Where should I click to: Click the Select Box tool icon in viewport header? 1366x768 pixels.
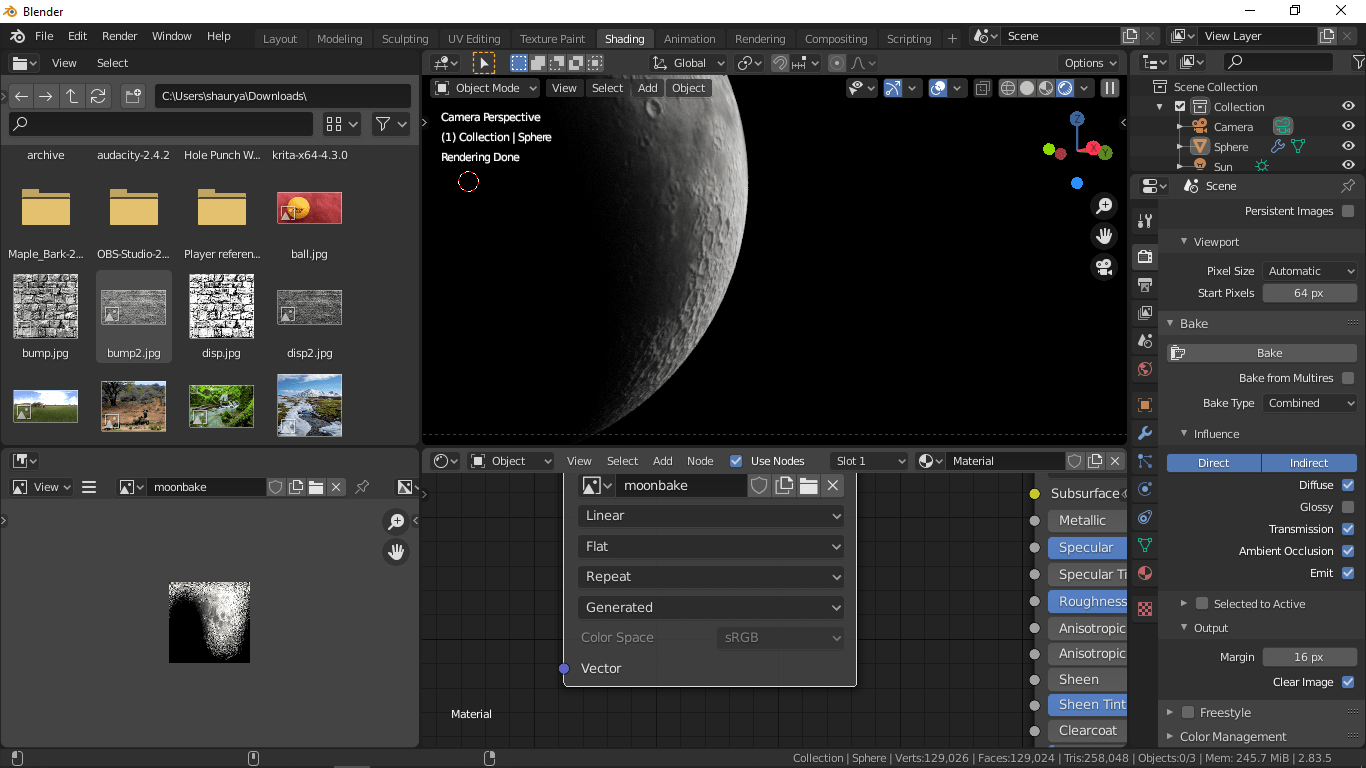point(483,63)
